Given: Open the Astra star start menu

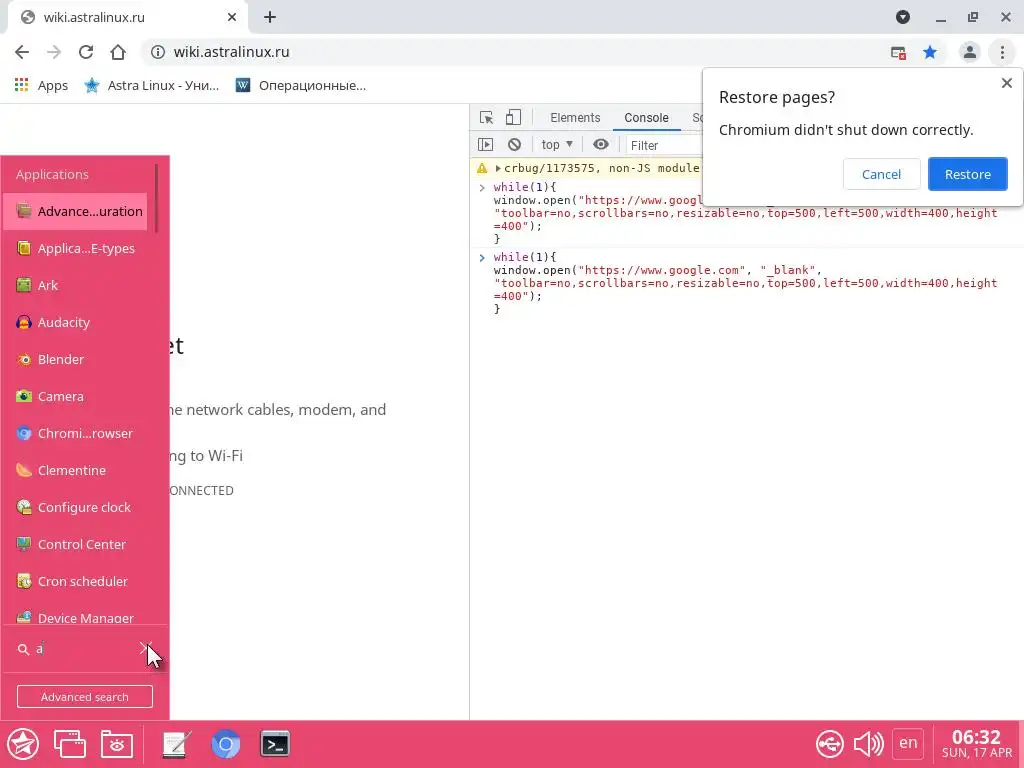Looking at the screenshot, I should (23, 744).
